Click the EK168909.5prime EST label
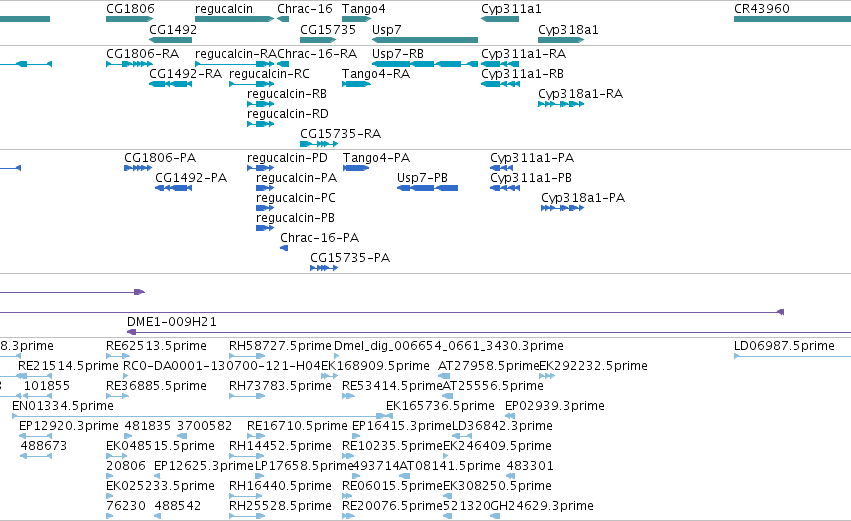Viewport: 851px width, 521px height. click(375, 366)
